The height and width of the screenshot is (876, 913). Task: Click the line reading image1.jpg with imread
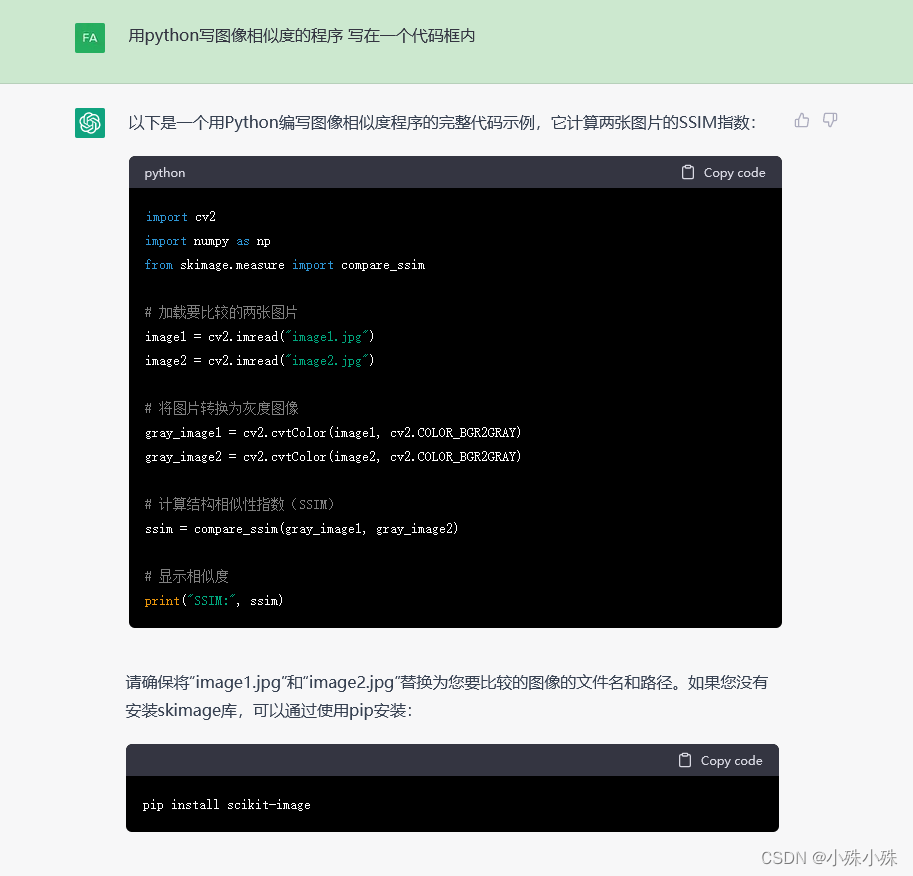pos(260,337)
